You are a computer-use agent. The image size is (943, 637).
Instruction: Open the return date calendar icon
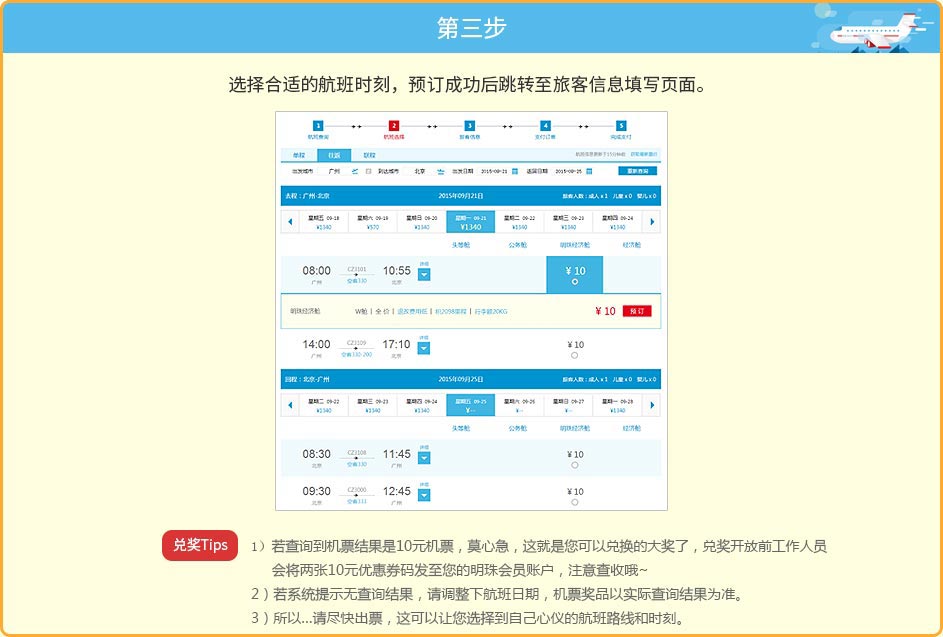tap(589, 171)
